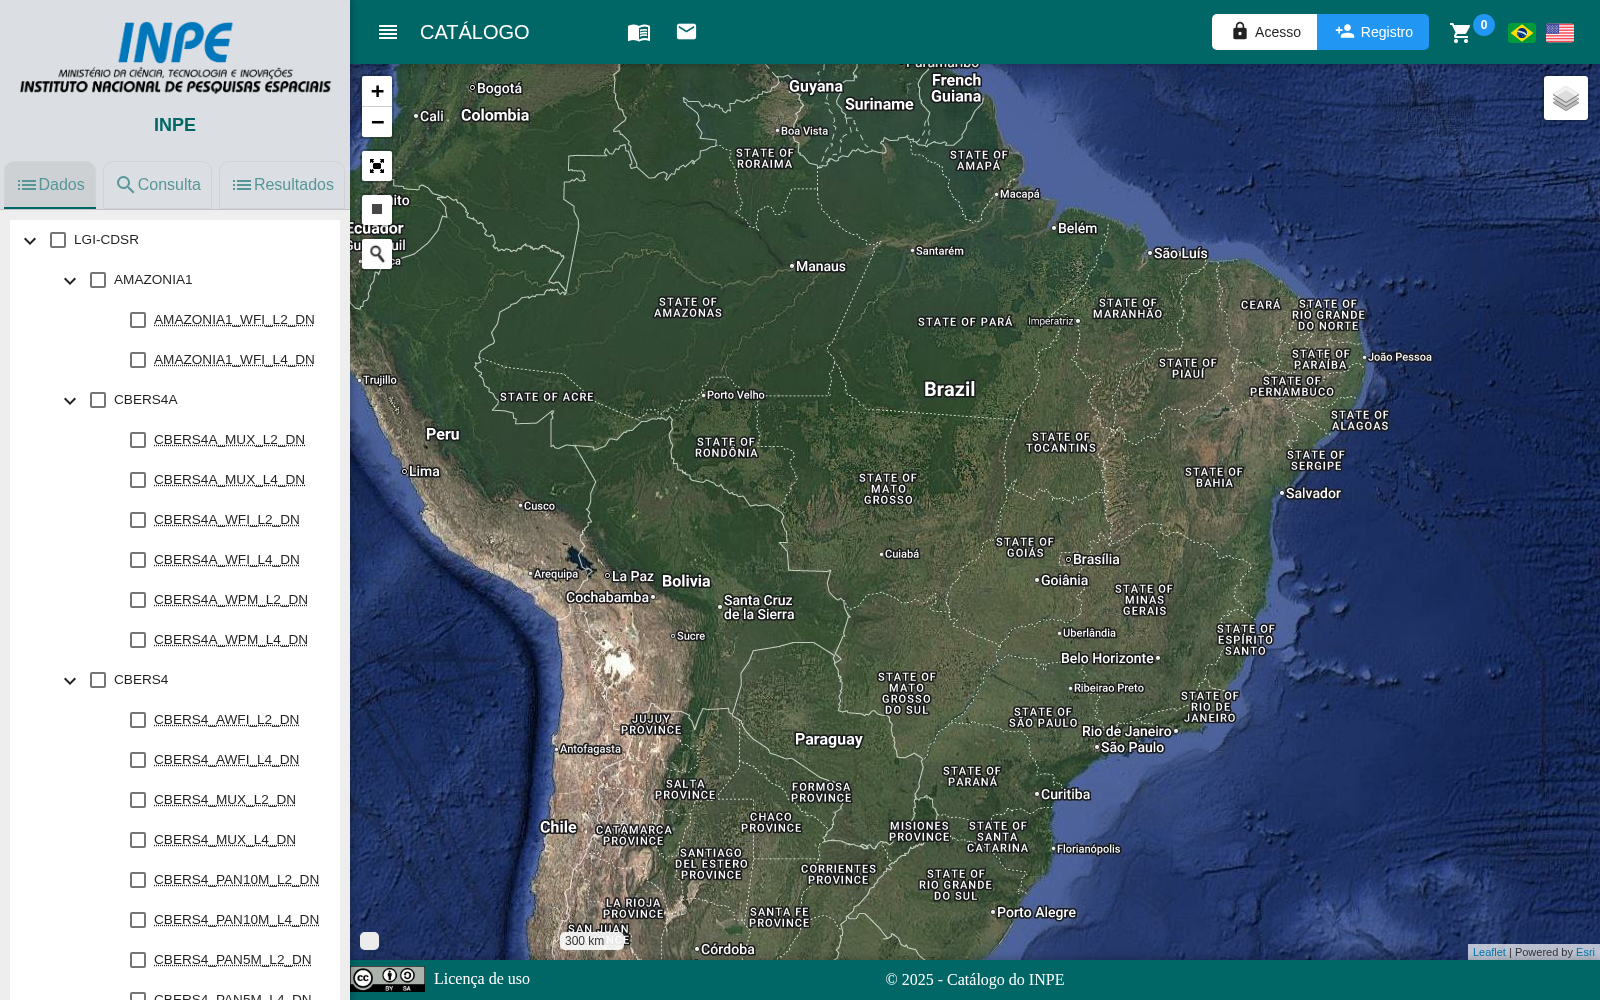The image size is (1600, 1000).
Task: Collapse the CBERS4 tree node
Action: [70, 681]
